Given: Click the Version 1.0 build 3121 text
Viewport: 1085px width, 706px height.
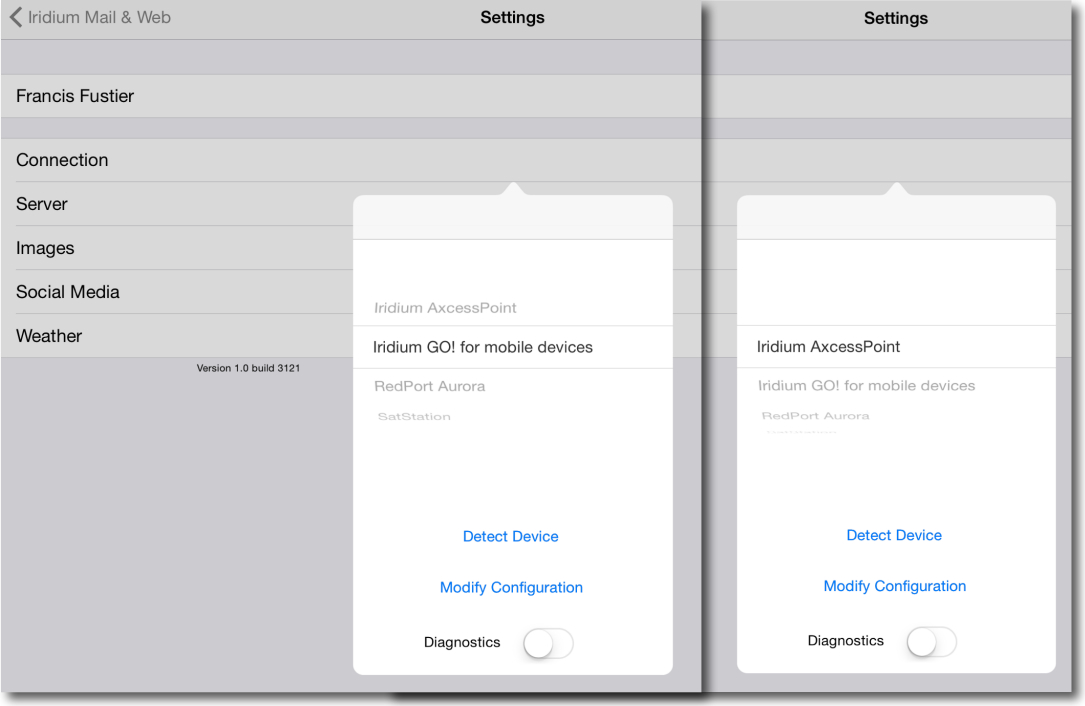Looking at the screenshot, I should [248, 368].
